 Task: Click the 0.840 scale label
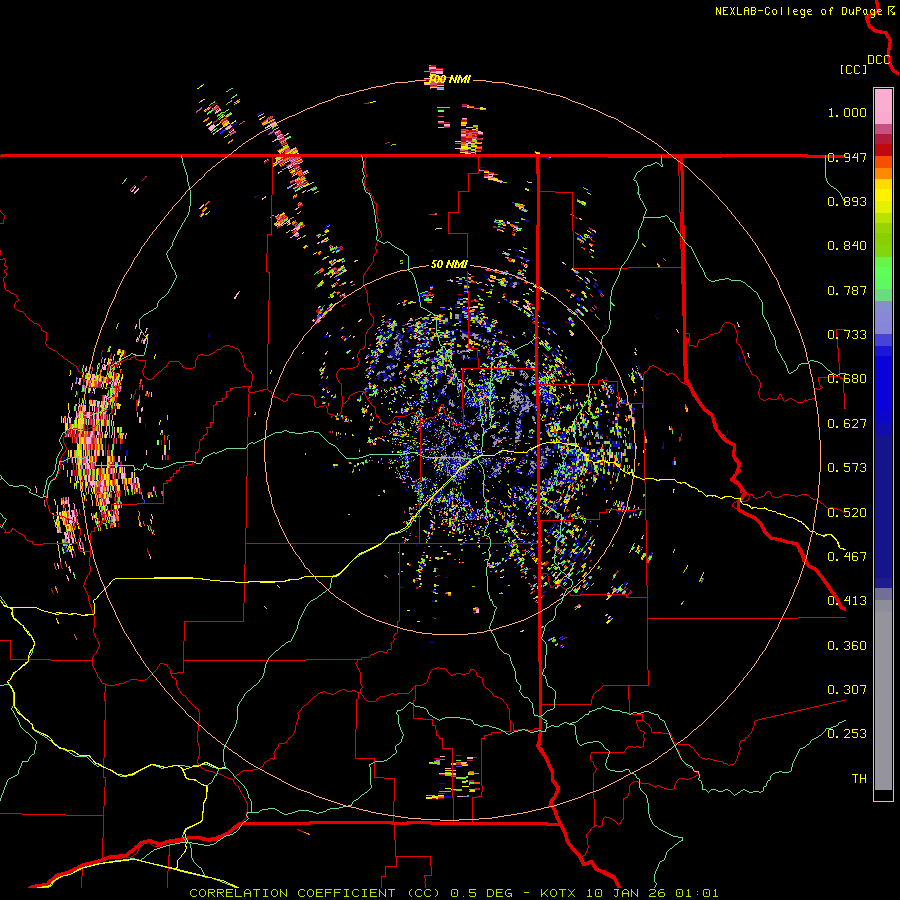click(x=847, y=246)
